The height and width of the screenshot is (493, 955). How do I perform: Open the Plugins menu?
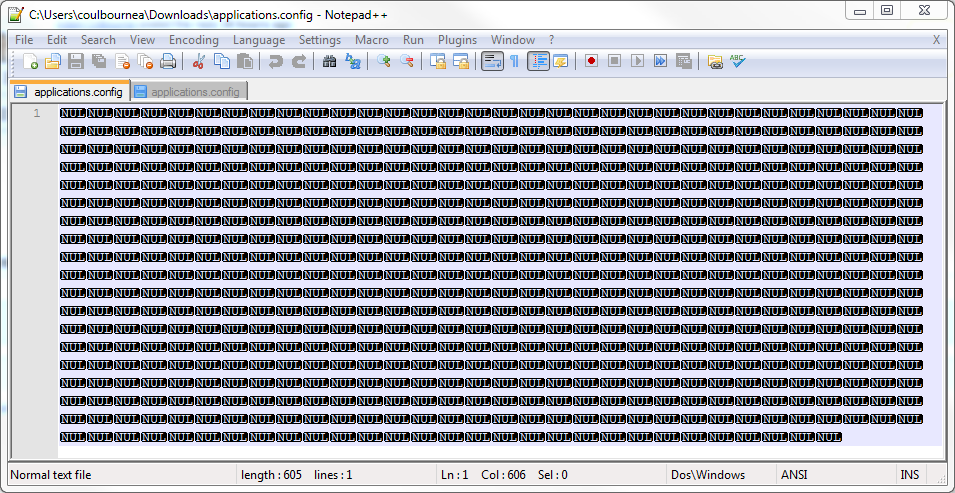pos(457,40)
